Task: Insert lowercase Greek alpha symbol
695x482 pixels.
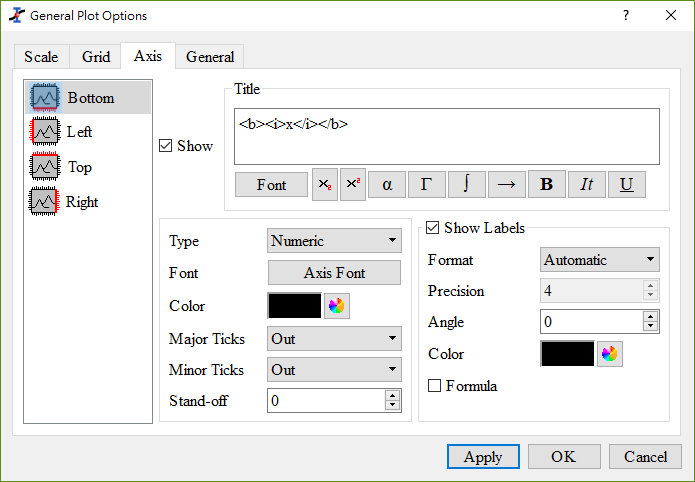Action: pos(387,184)
